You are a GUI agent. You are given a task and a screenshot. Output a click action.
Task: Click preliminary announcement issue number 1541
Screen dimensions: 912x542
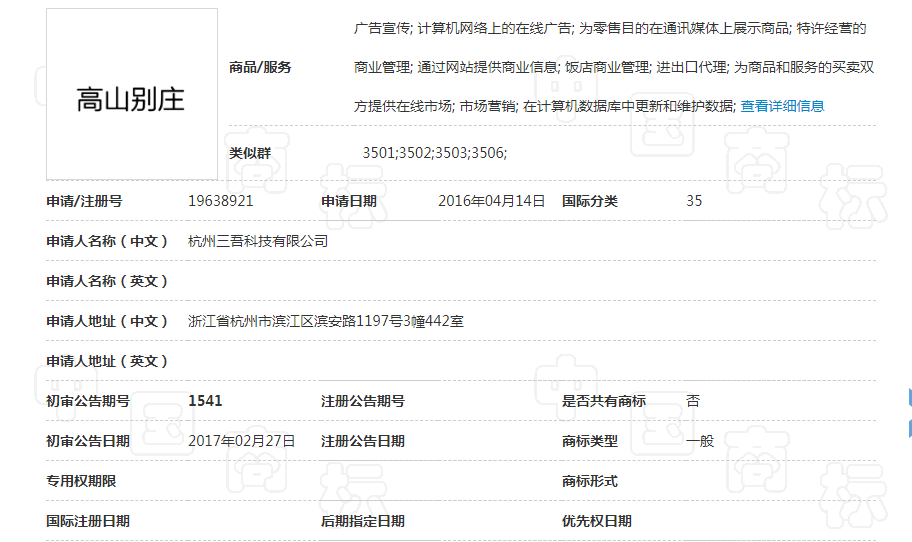click(x=205, y=401)
